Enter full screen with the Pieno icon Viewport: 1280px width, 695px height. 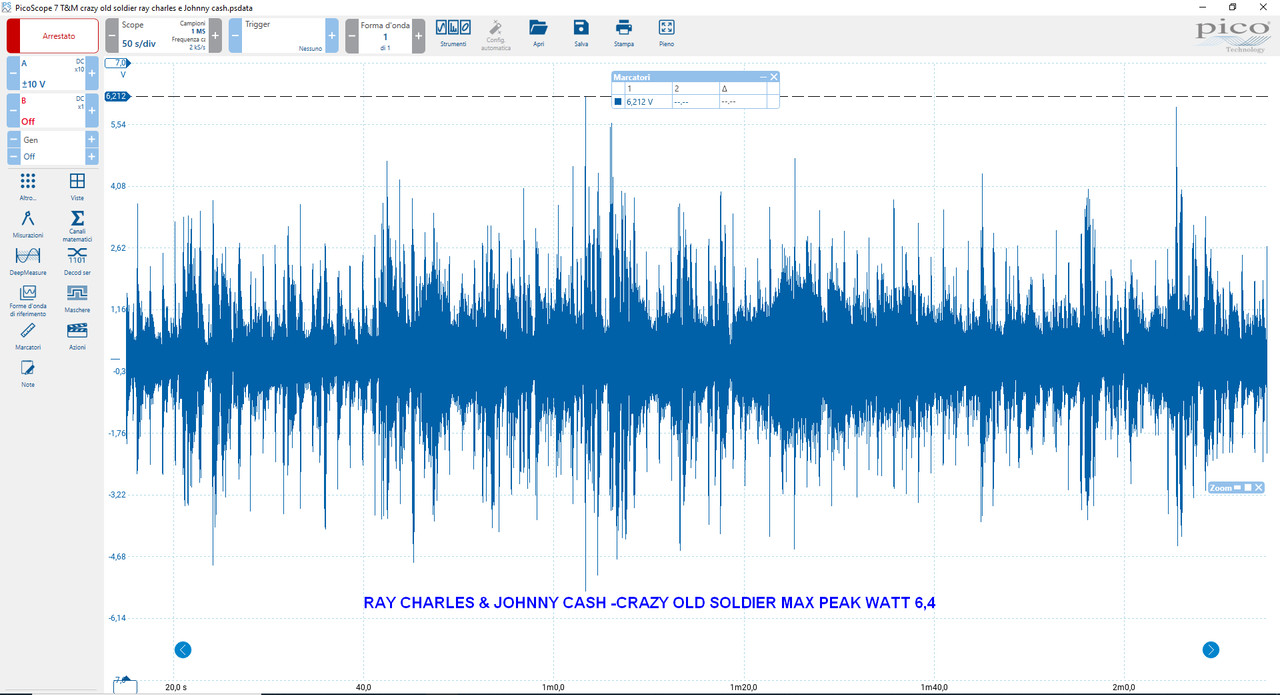pyautogui.click(x=667, y=32)
